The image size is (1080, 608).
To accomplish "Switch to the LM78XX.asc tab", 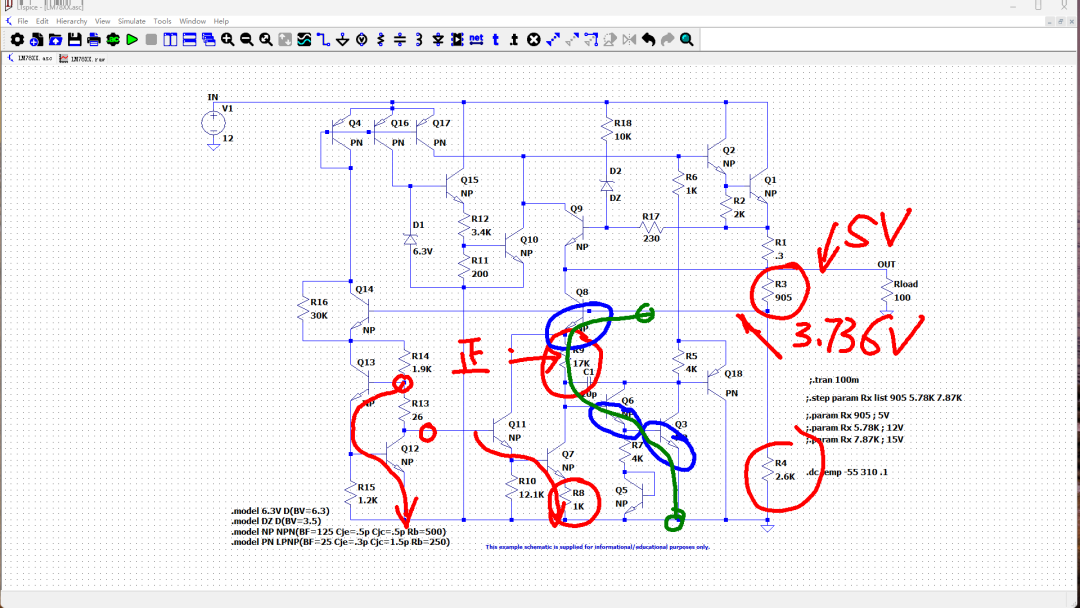I will coord(30,59).
